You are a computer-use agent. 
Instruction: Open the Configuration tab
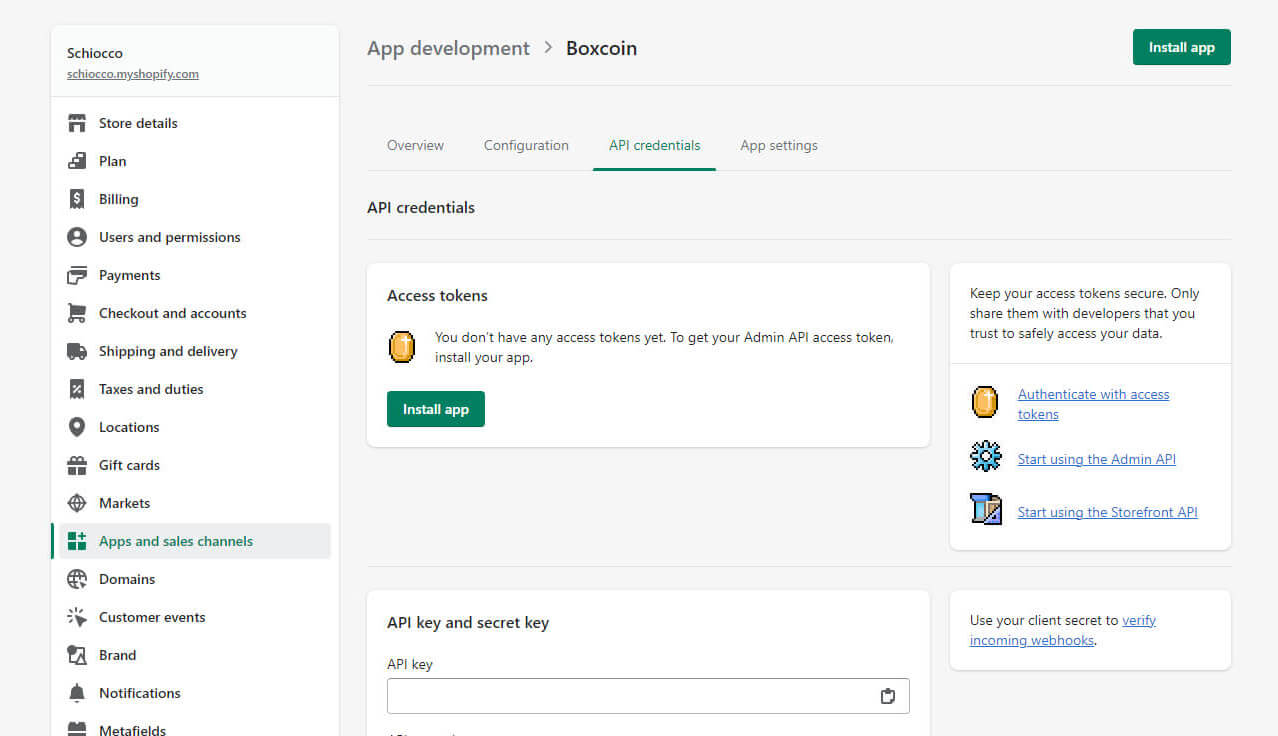click(x=526, y=145)
